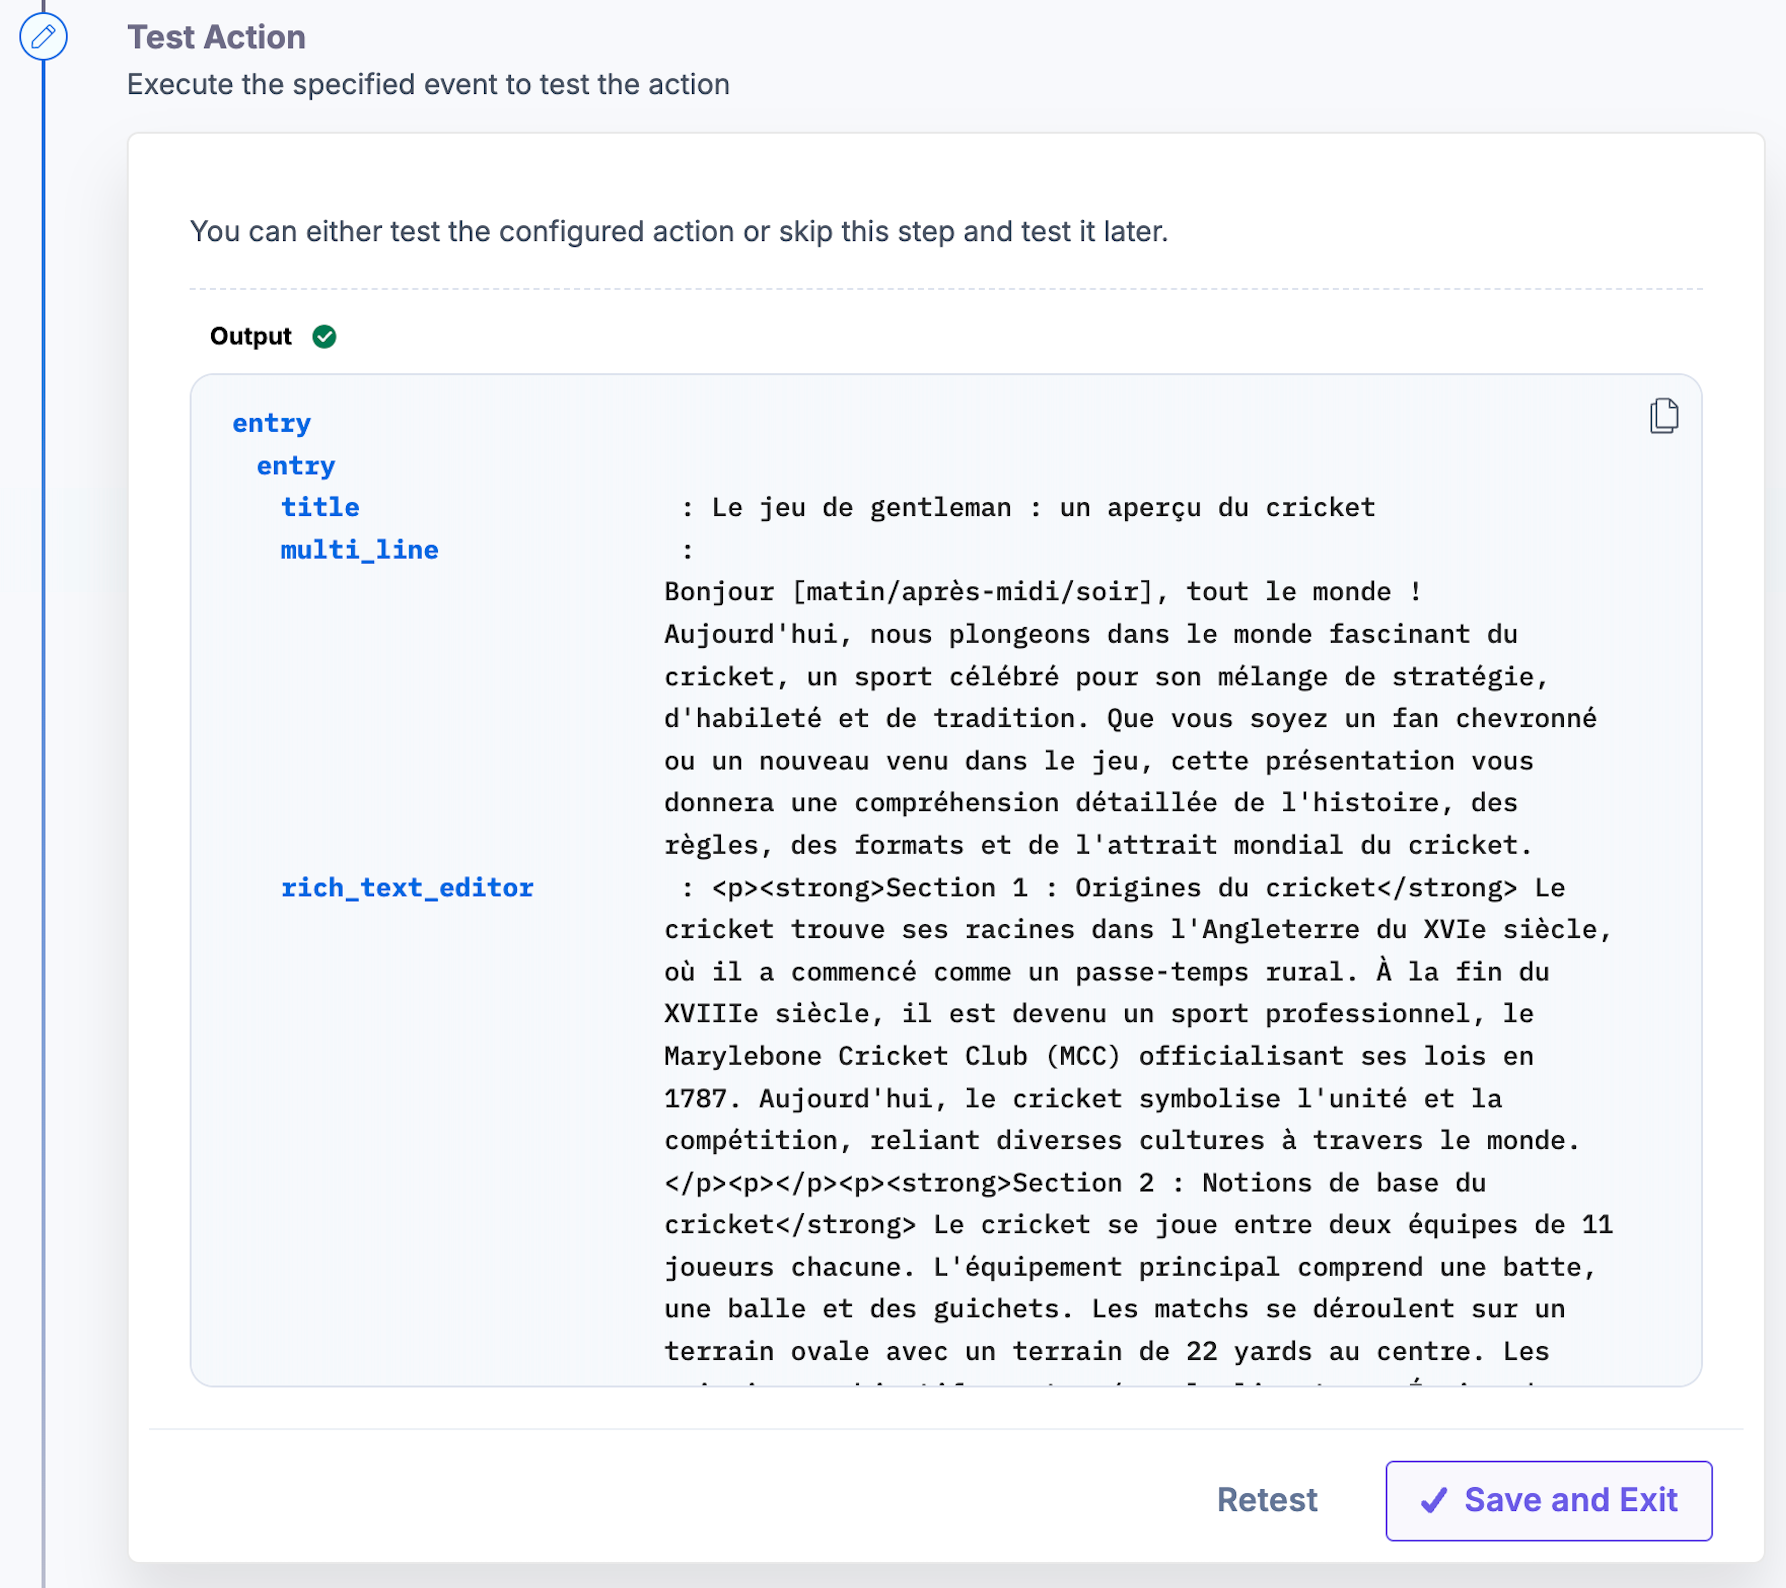Select the multi_line key
The width and height of the screenshot is (1786, 1588).
coord(359,550)
